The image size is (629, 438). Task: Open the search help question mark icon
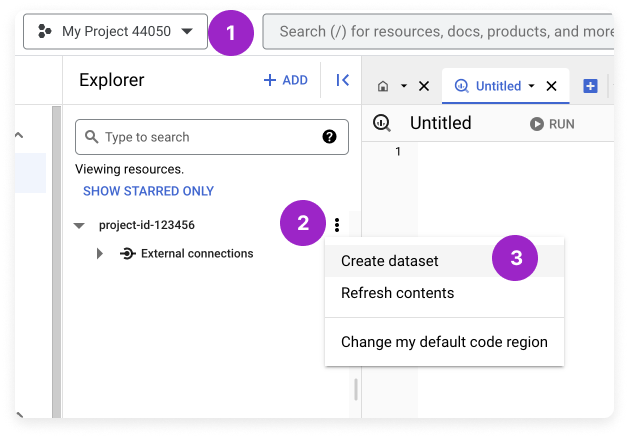(x=329, y=137)
